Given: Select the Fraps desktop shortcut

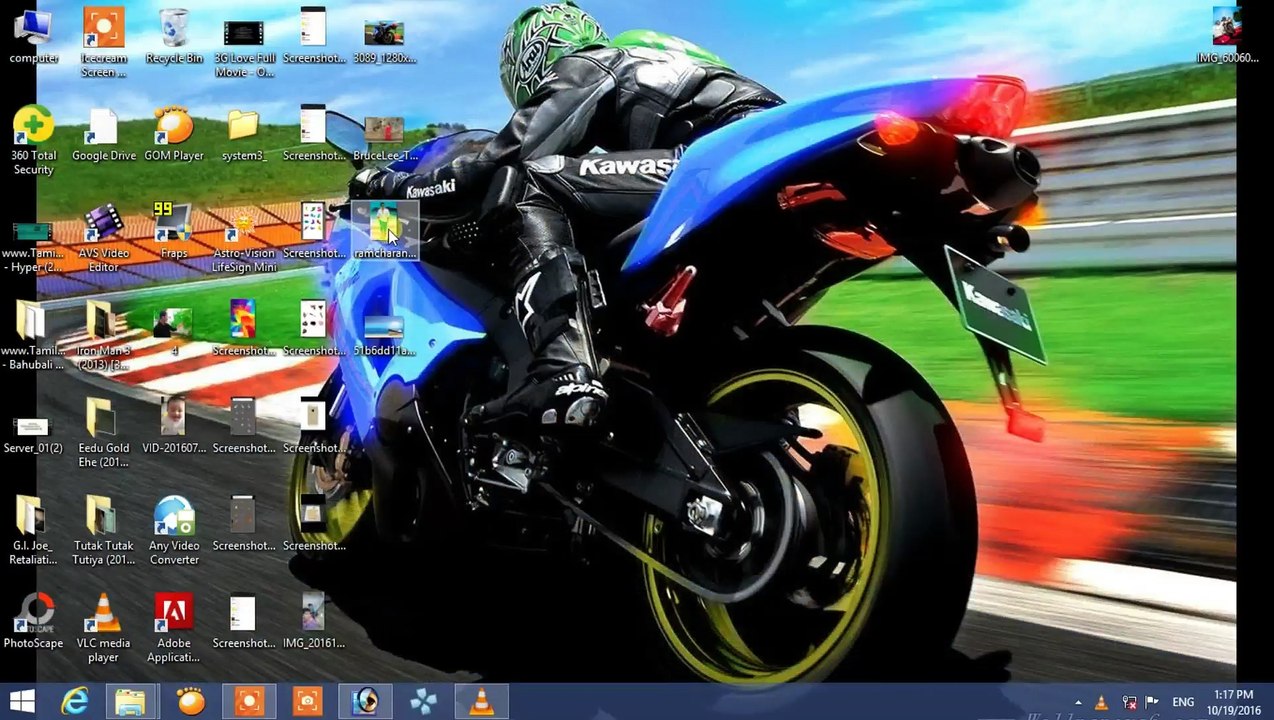Looking at the screenshot, I should (x=174, y=231).
